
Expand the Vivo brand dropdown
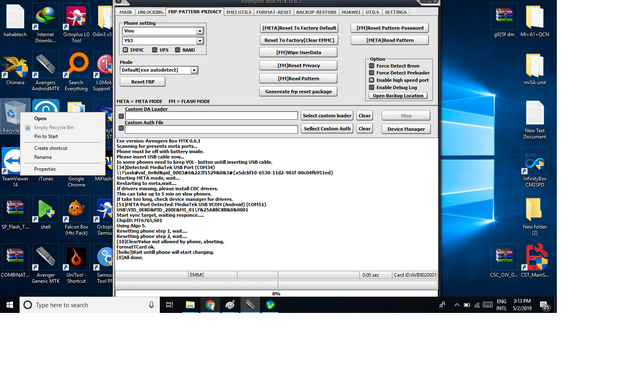(x=200, y=31)
